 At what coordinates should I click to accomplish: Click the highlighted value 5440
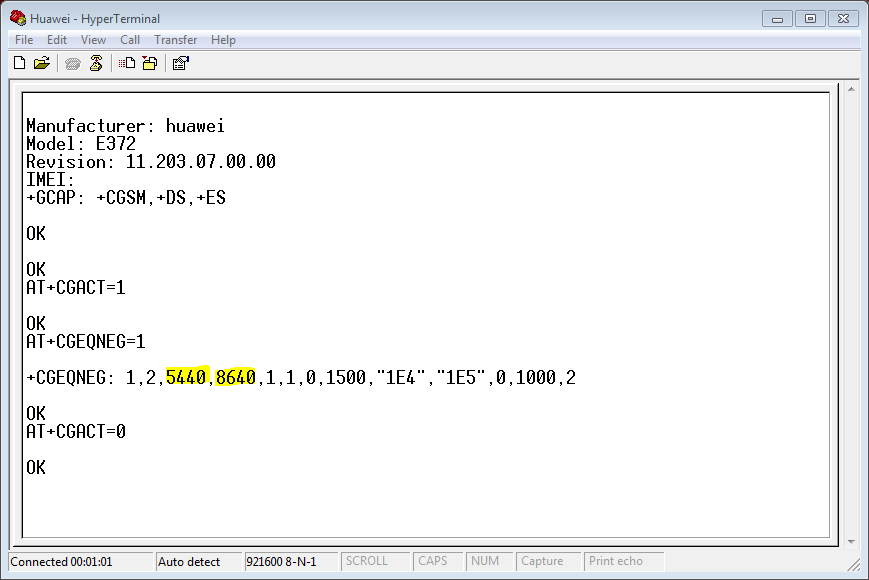(186, 377)
